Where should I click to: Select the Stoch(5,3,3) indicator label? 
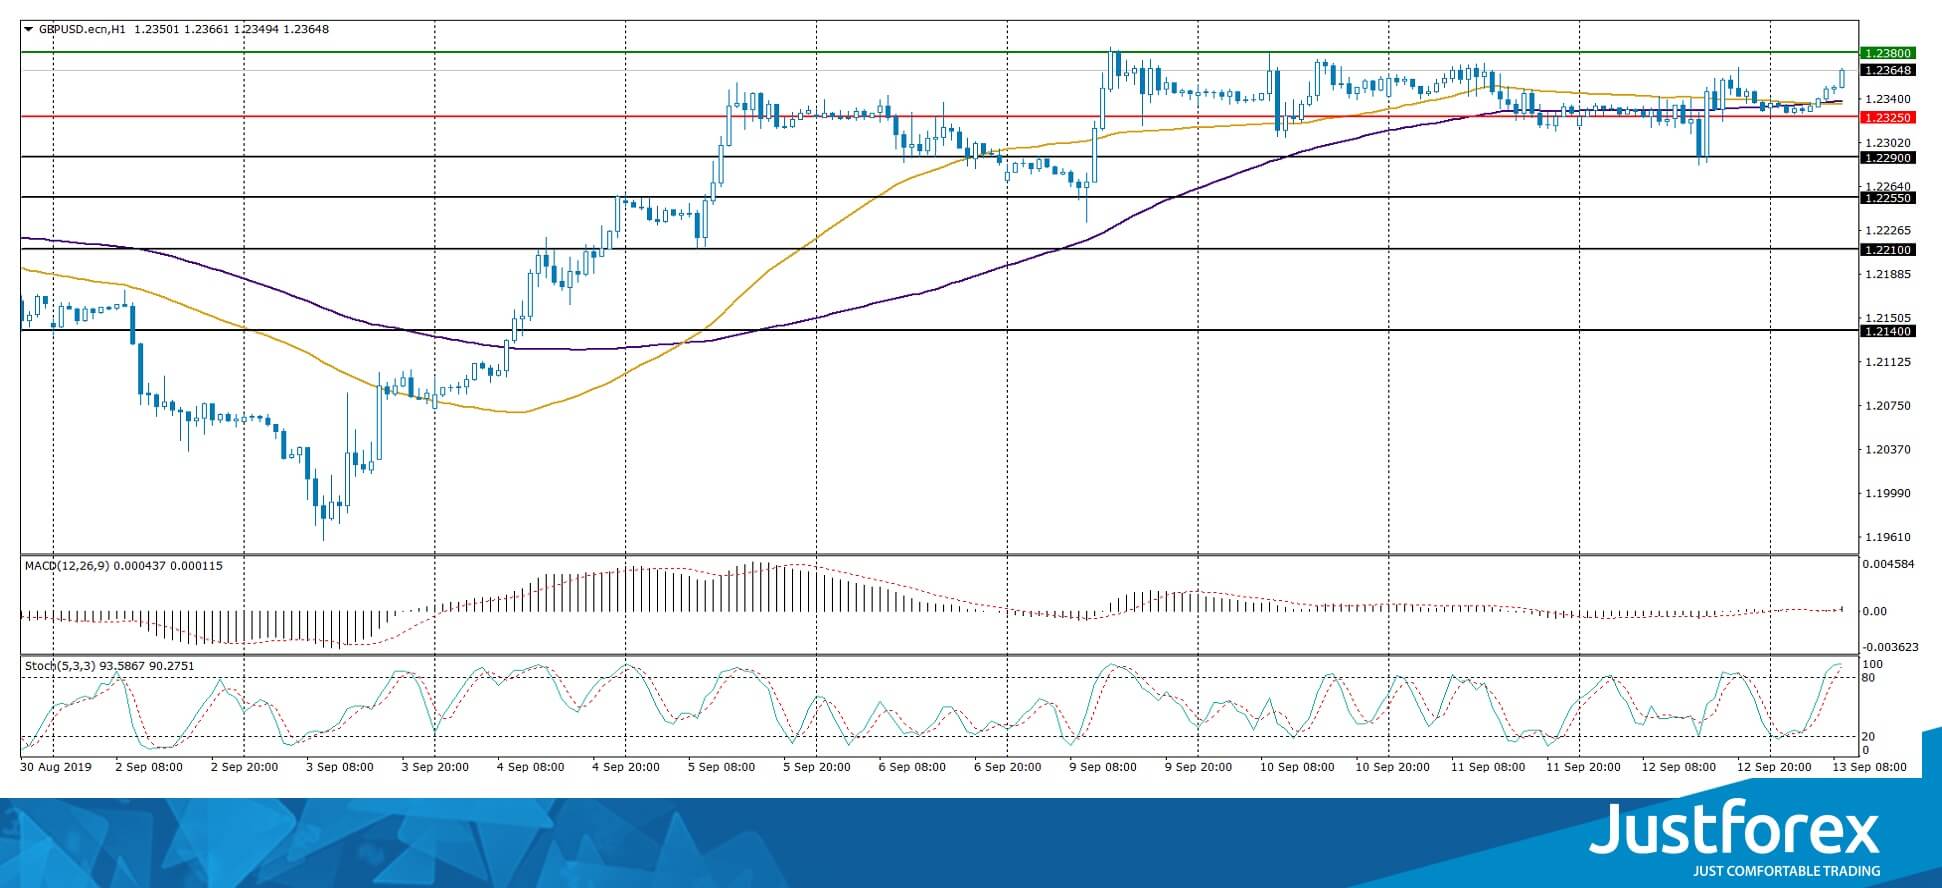(x=59, y=666)
